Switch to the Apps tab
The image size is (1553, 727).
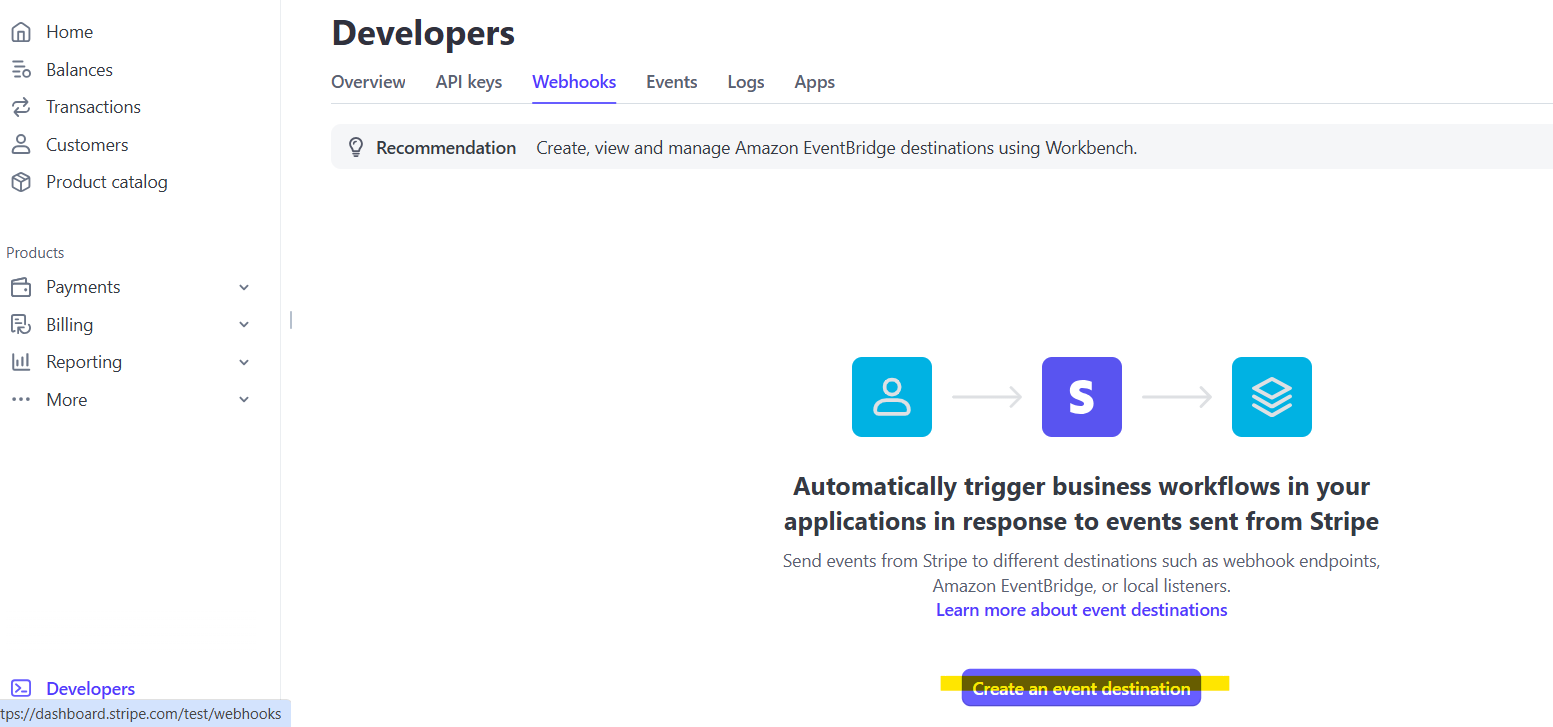pos(815,82)
